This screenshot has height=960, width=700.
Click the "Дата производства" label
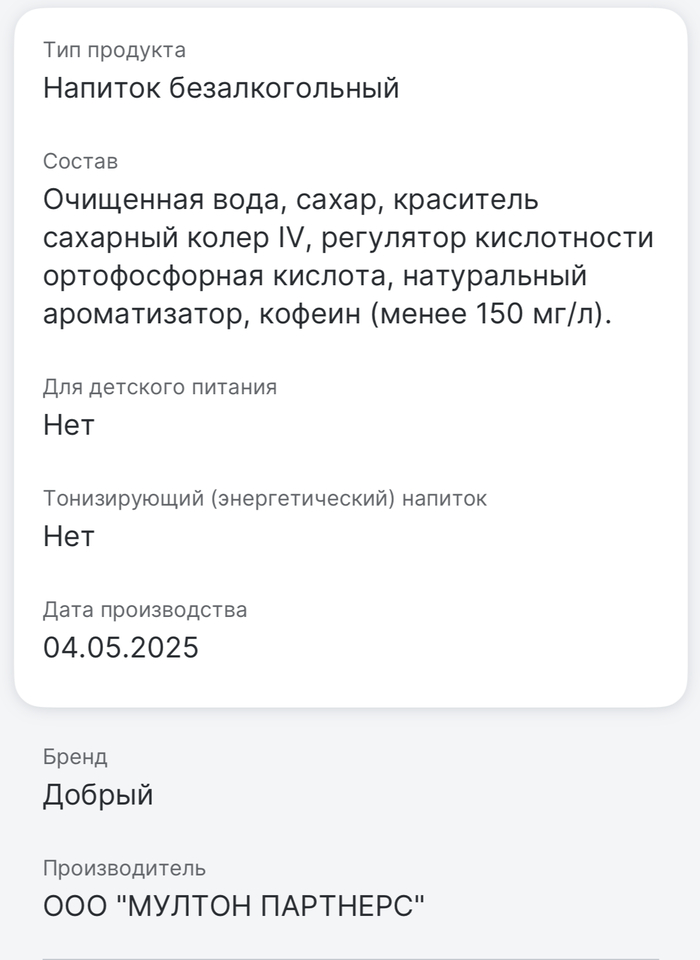pos(145,609)
